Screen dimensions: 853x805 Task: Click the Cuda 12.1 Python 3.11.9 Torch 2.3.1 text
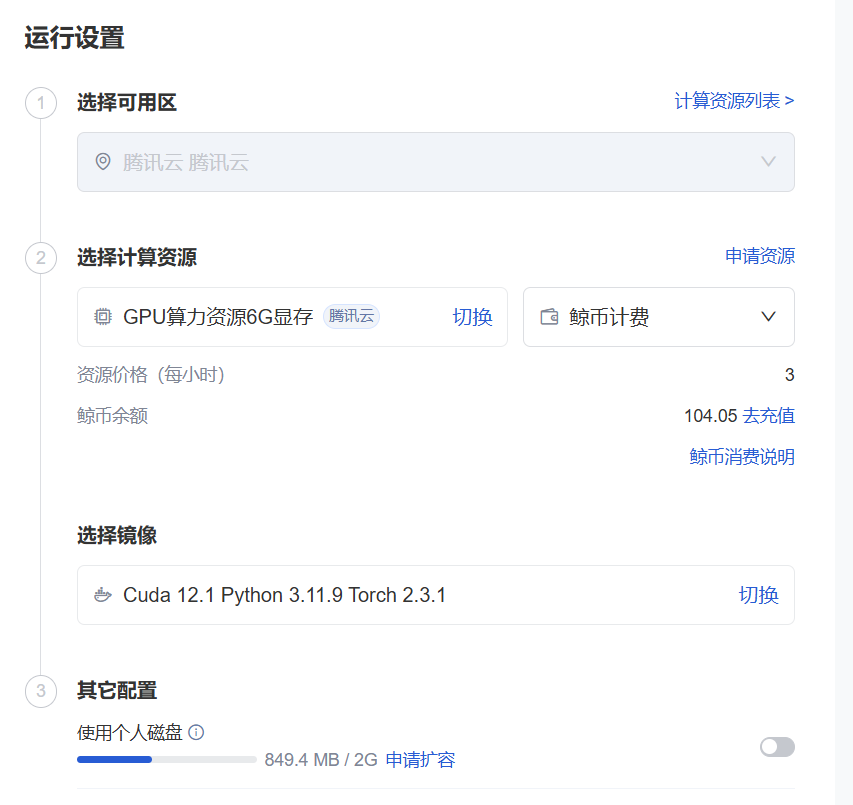(285, 595)
